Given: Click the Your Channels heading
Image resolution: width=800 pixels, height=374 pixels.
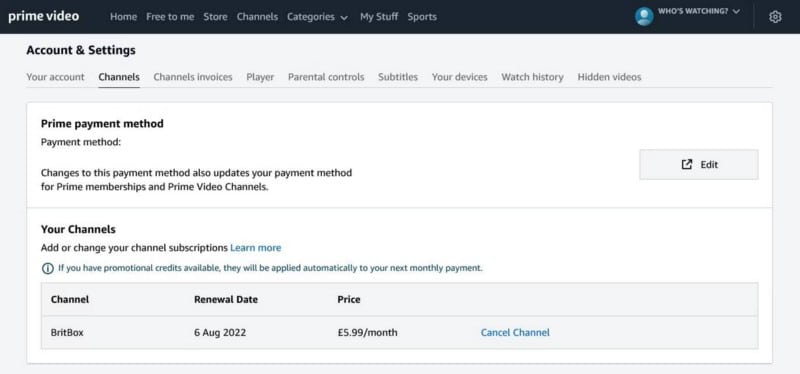Looking at the screenshot, I should [78, 230].
